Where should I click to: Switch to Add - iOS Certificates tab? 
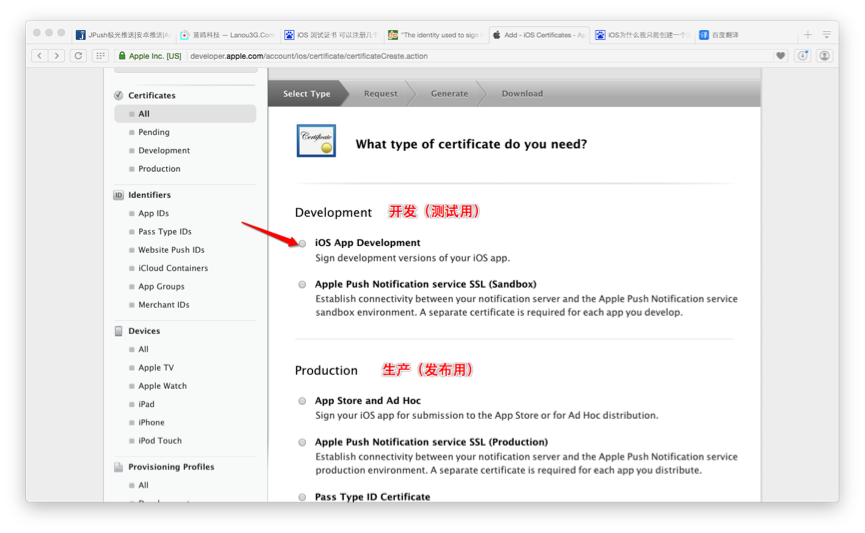(x=539, y=35)
